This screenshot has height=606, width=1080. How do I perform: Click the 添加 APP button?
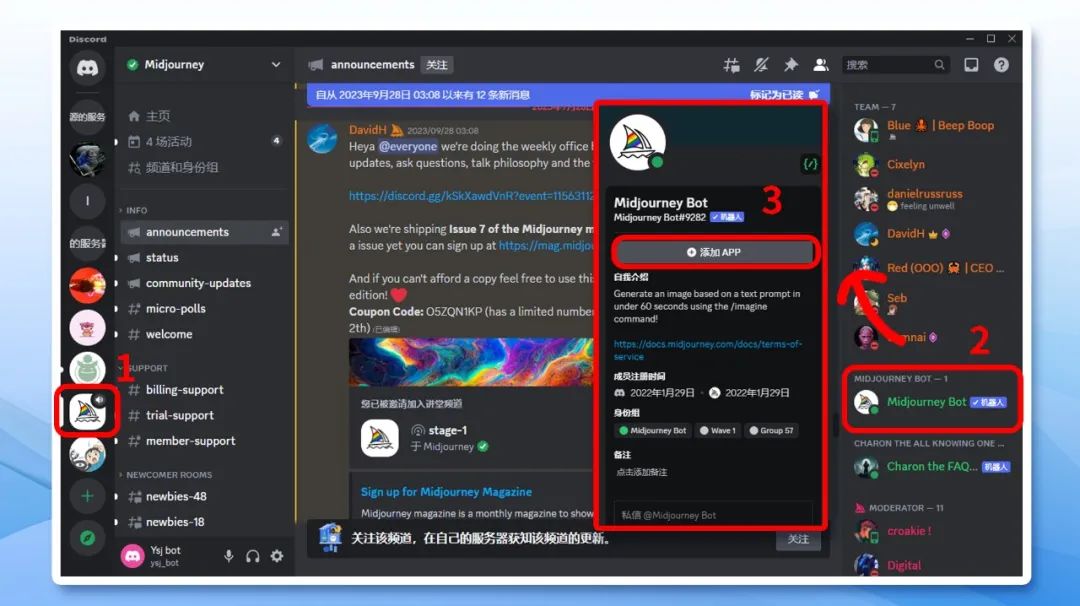point(714,252)
